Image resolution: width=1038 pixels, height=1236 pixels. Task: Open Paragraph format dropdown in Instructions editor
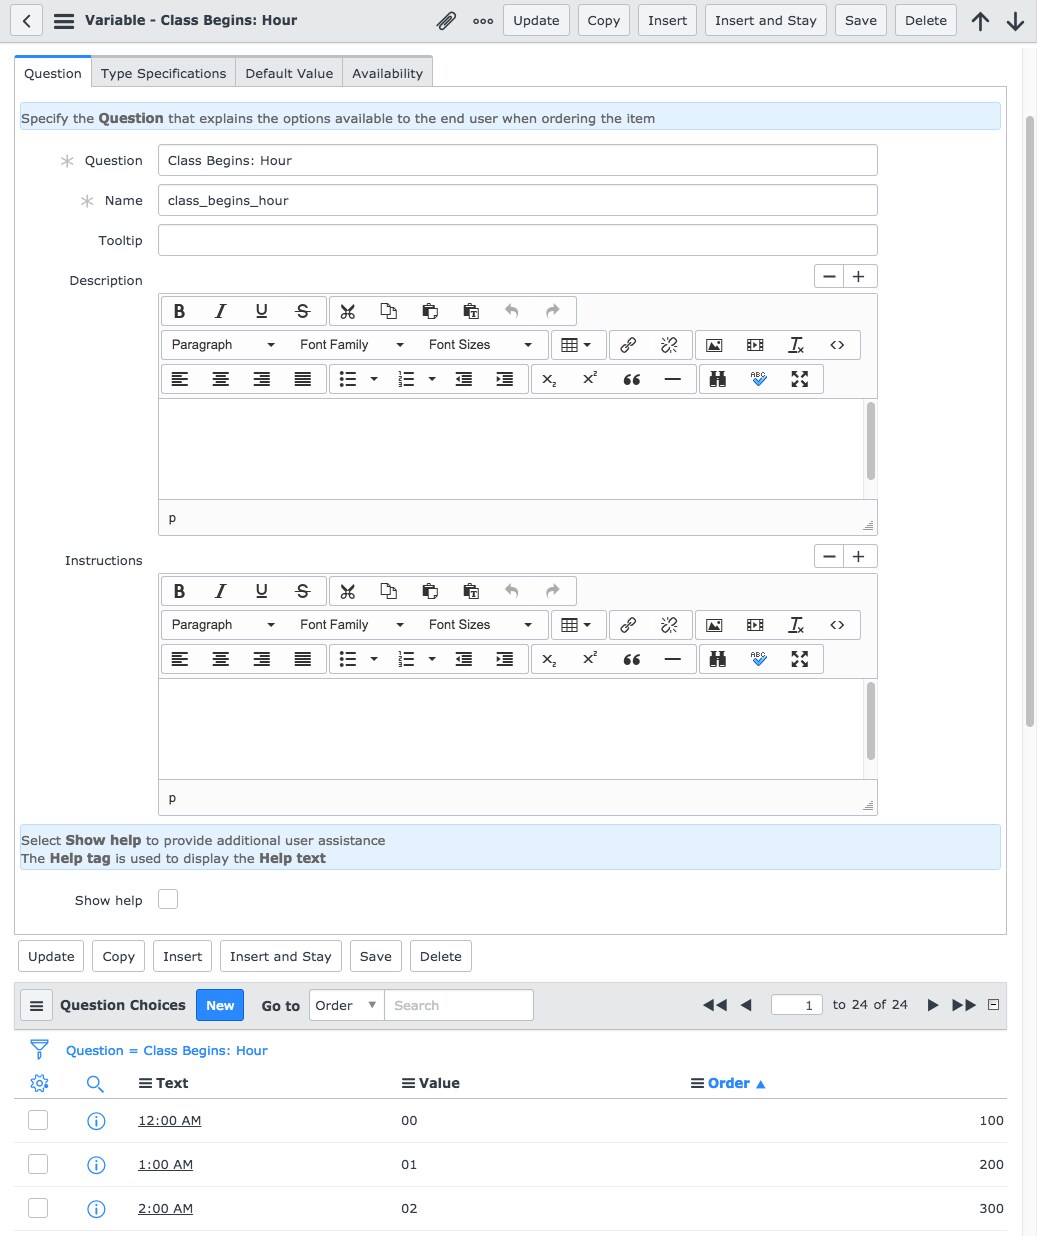pos(223,625)
